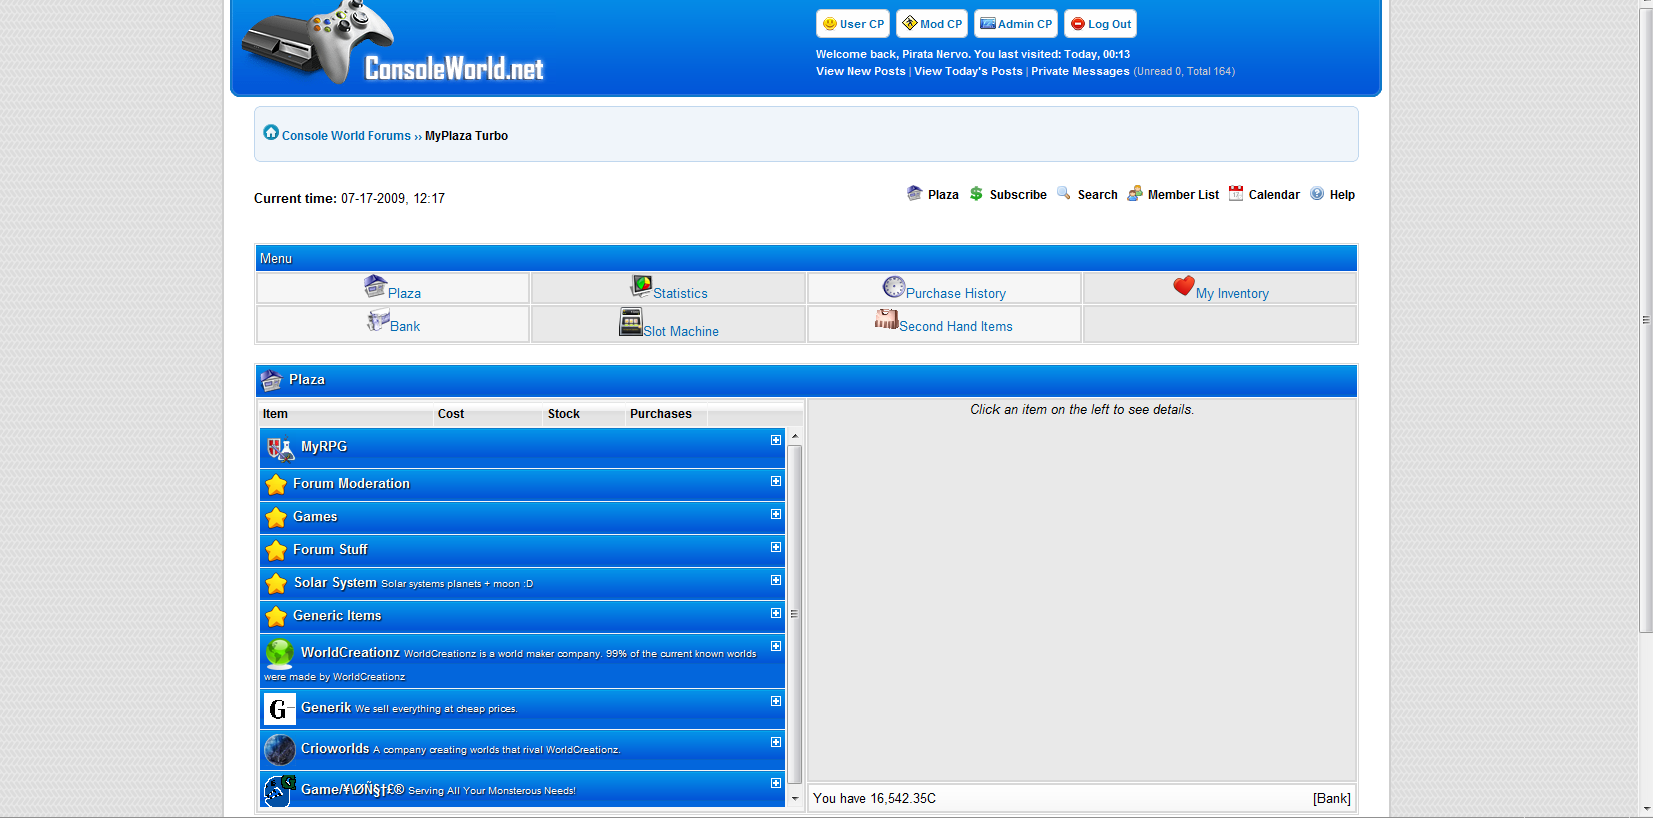The height and width of the screenshot is (818, 1653).
Task: Click the Slot Machine icon
Action: coord(630,322)
